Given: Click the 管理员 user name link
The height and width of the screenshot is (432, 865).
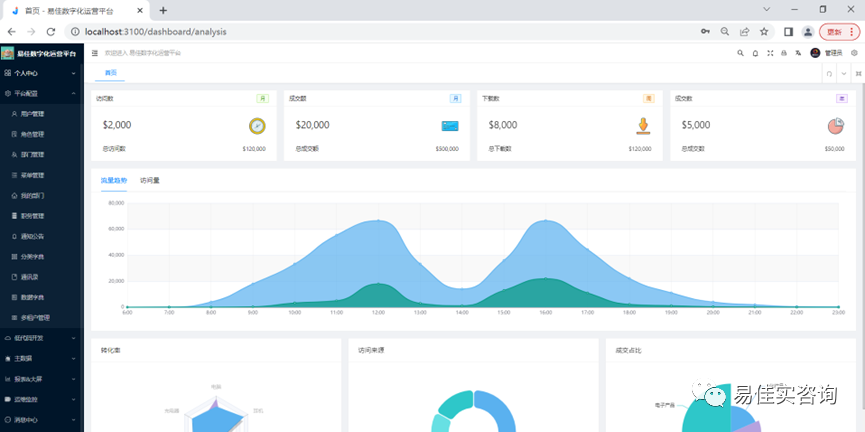Looking at the screenshot, I should click(x=834, y=53).
